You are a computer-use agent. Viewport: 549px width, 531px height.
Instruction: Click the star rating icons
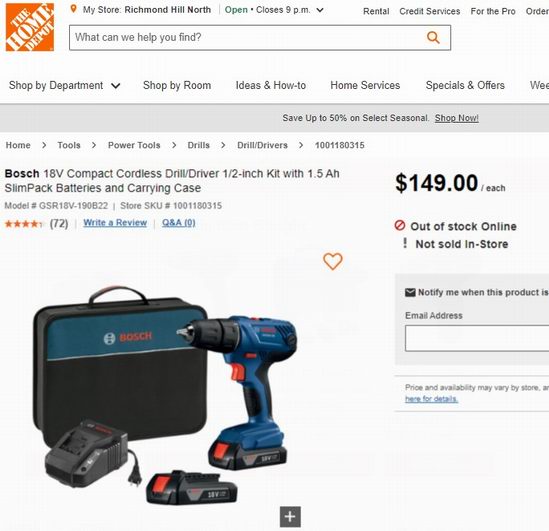(24, 223)
